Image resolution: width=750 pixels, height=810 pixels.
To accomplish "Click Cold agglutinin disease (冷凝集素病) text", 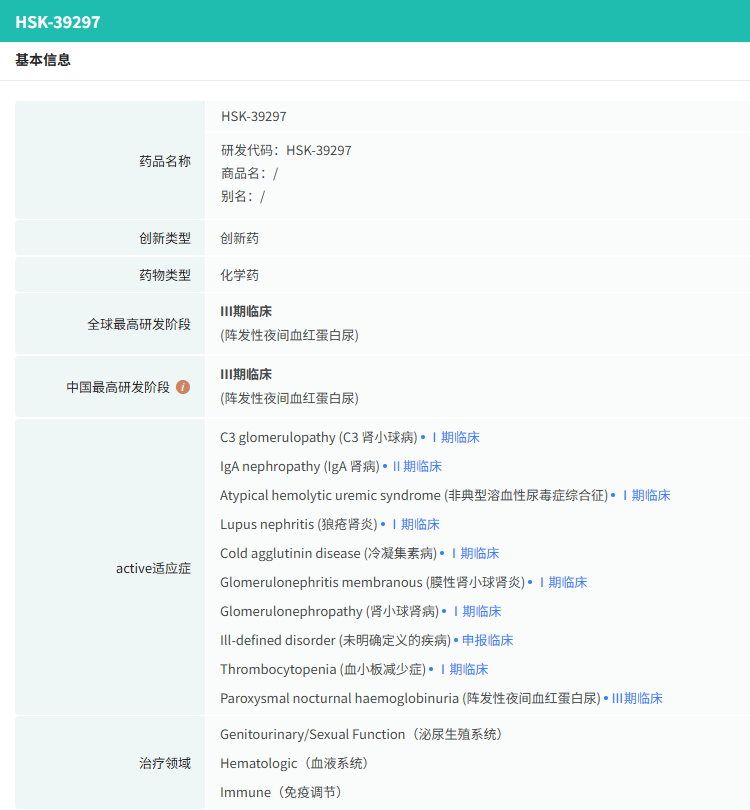I will [329, 553].
